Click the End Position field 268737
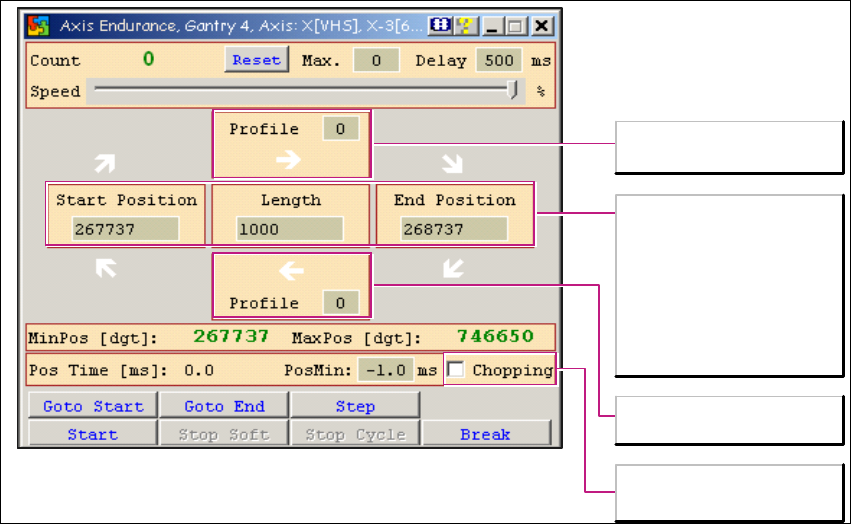 [x=454, y=229]
